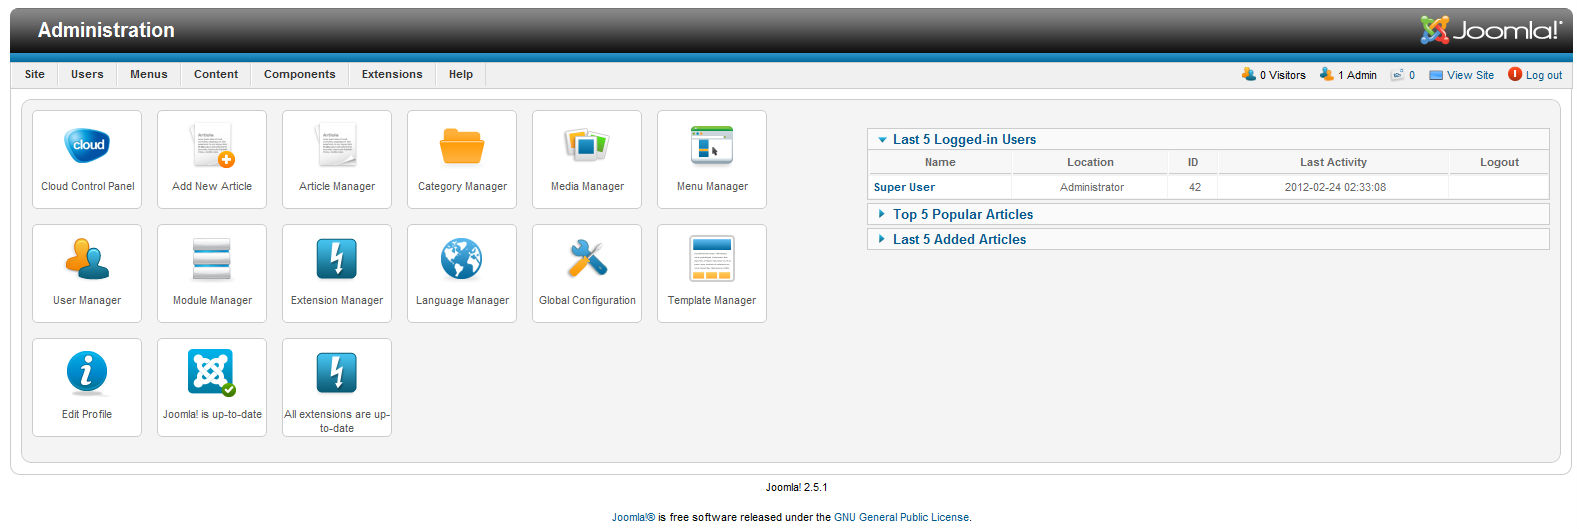This screenshot has width=1579, height=529.
Task: Click the Location column header
Action: pyautogui.click(x=1090, y=162)
